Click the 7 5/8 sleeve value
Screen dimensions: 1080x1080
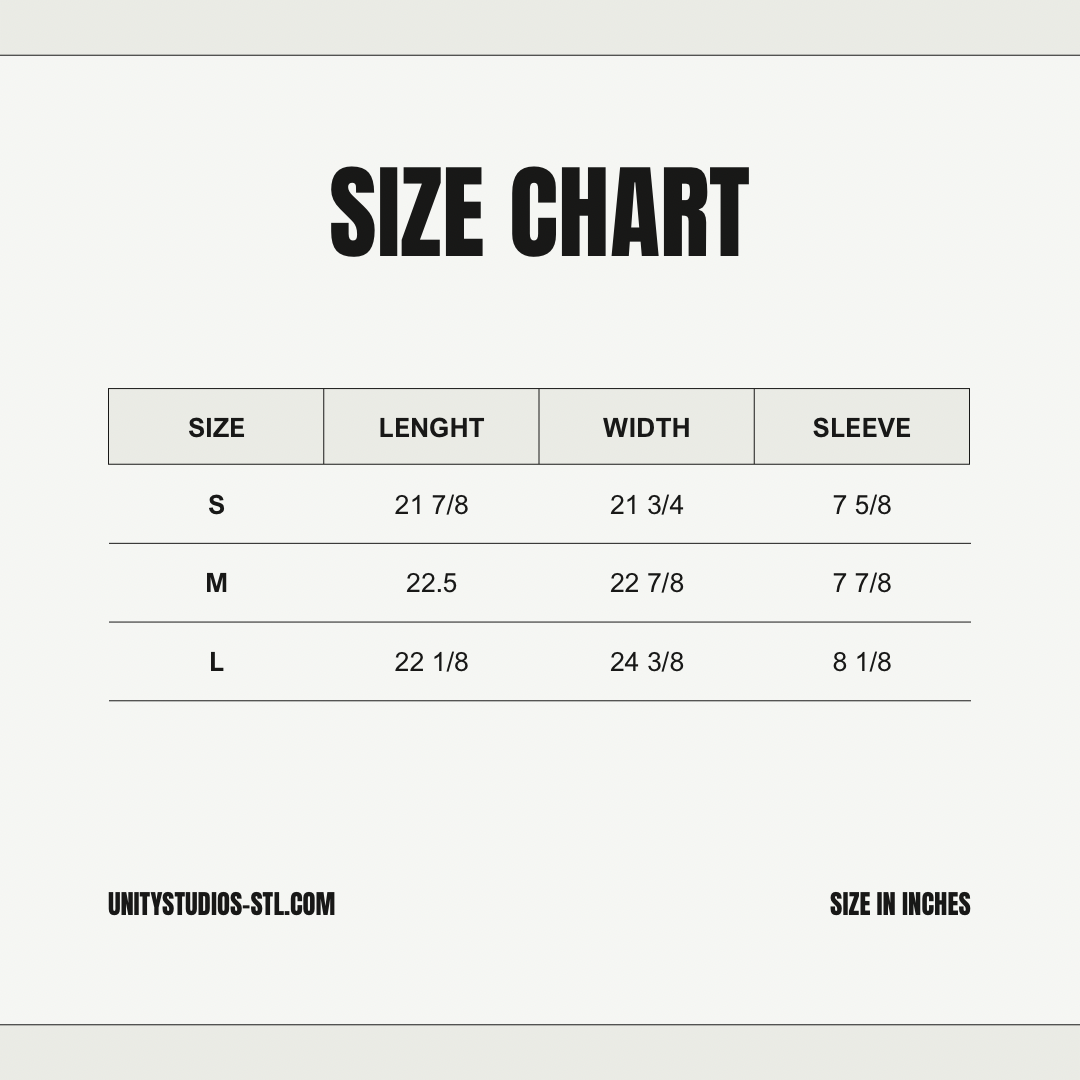tap(862, 505)
